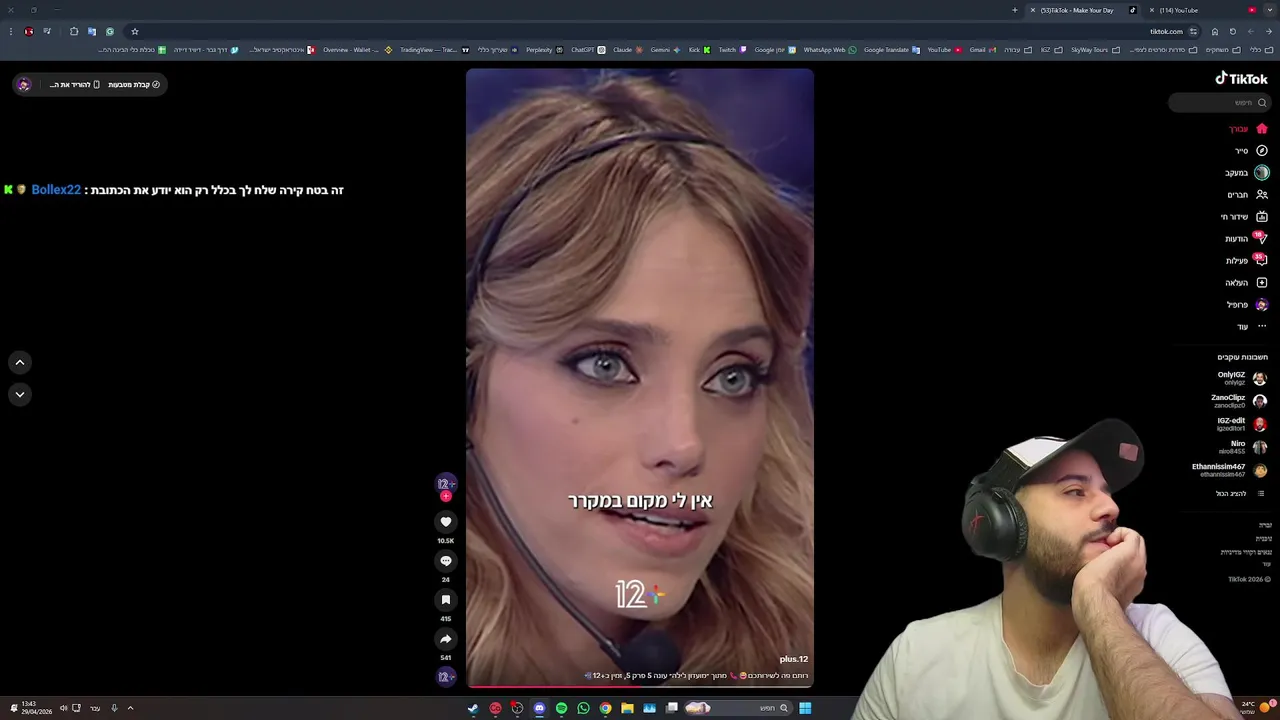Open File Explorer from the taskbar
Viewport: 1280px width, 720px height.
[x=627, y=708]
